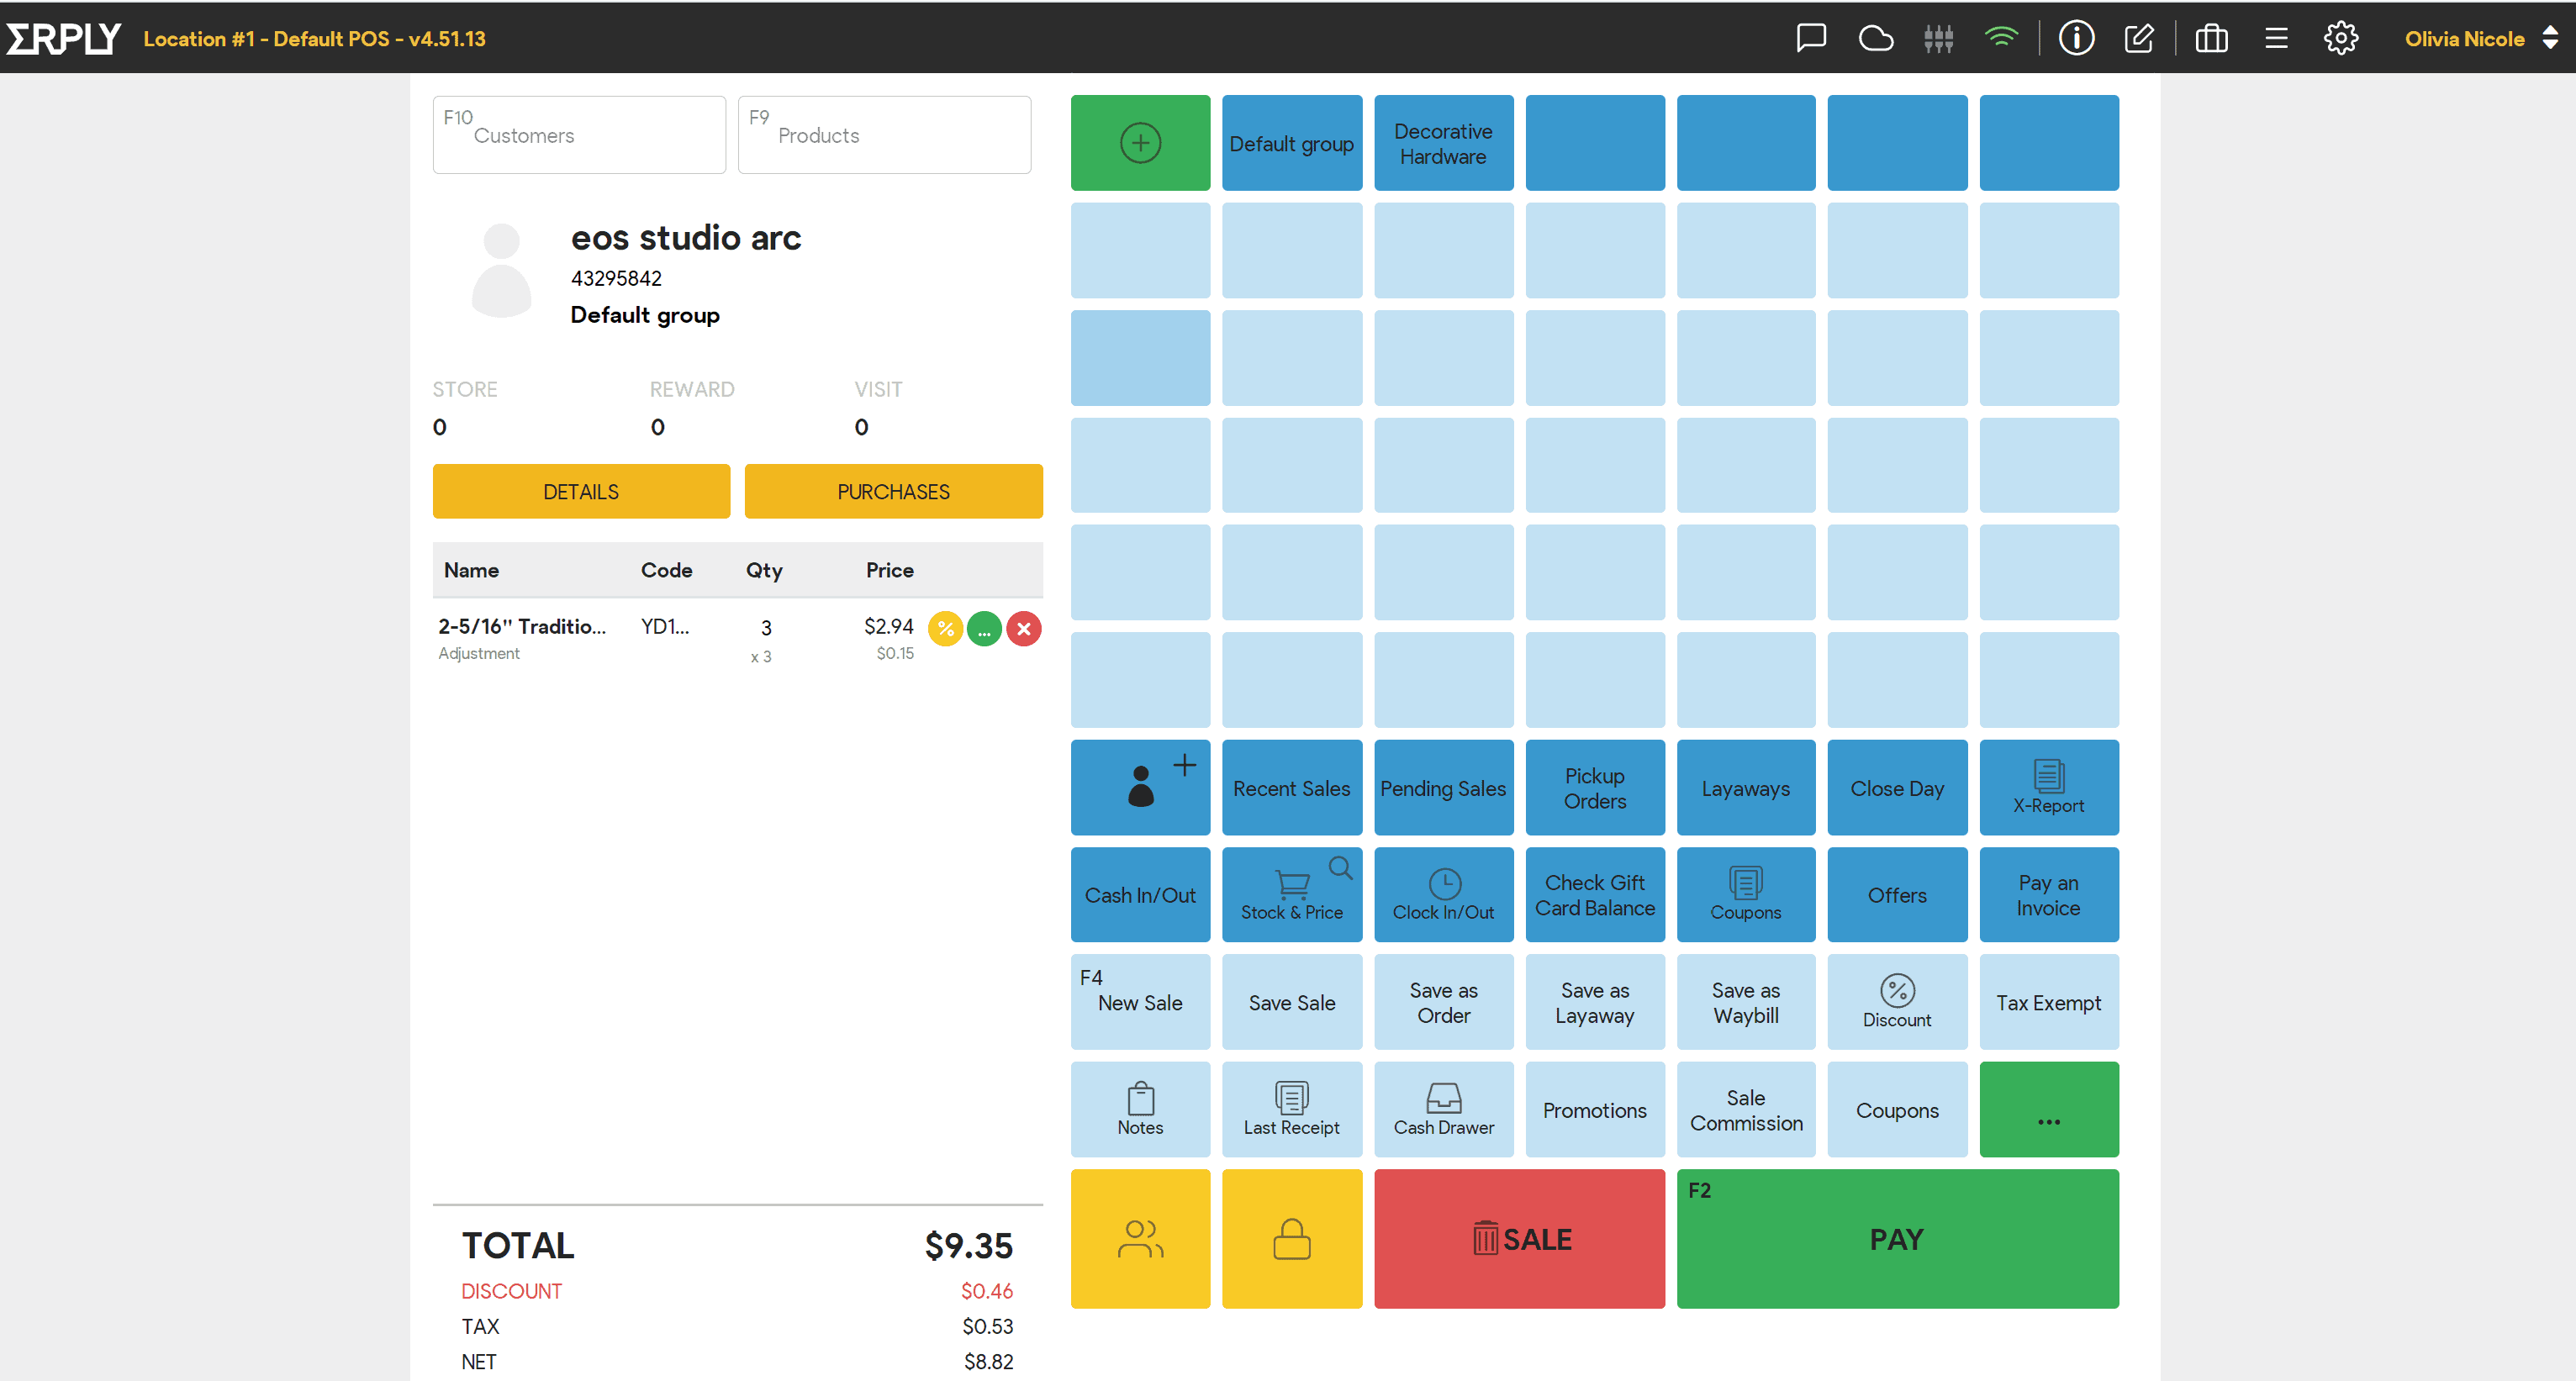Click the X-Report icon button
Image resolution: width=2576 pixels, height=1381 pixels.
2048,787
